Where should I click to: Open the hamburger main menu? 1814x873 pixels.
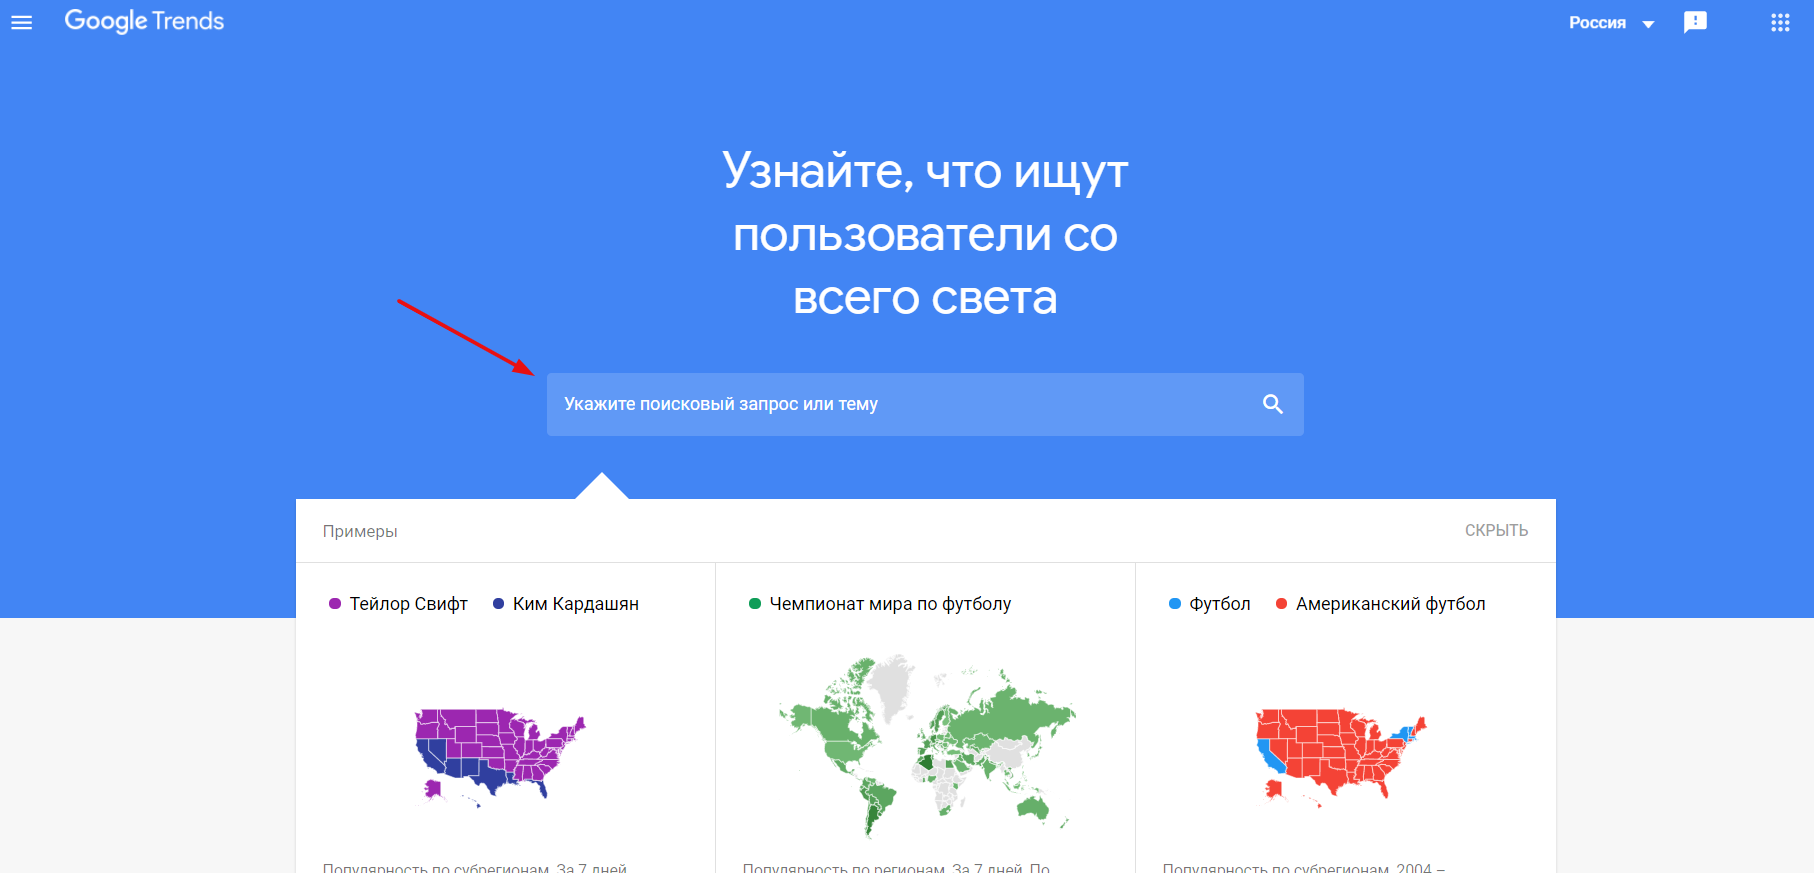[21, 22]
